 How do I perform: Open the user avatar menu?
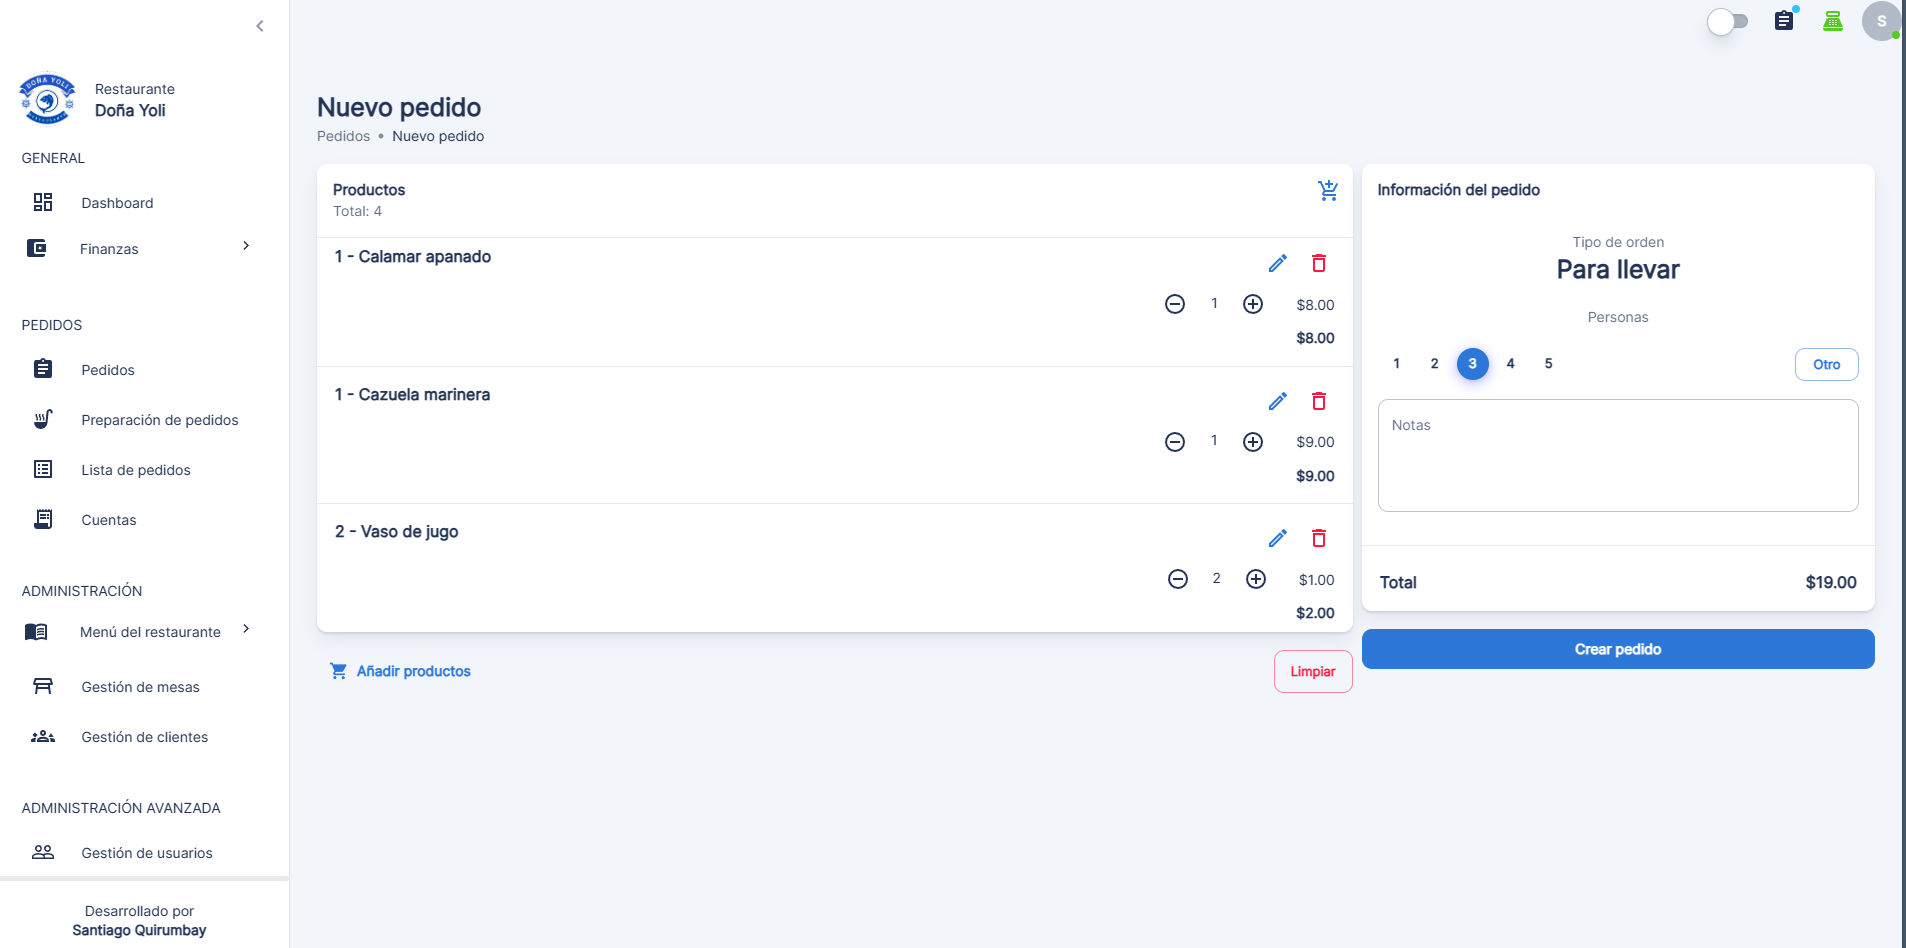point(1881,20)
